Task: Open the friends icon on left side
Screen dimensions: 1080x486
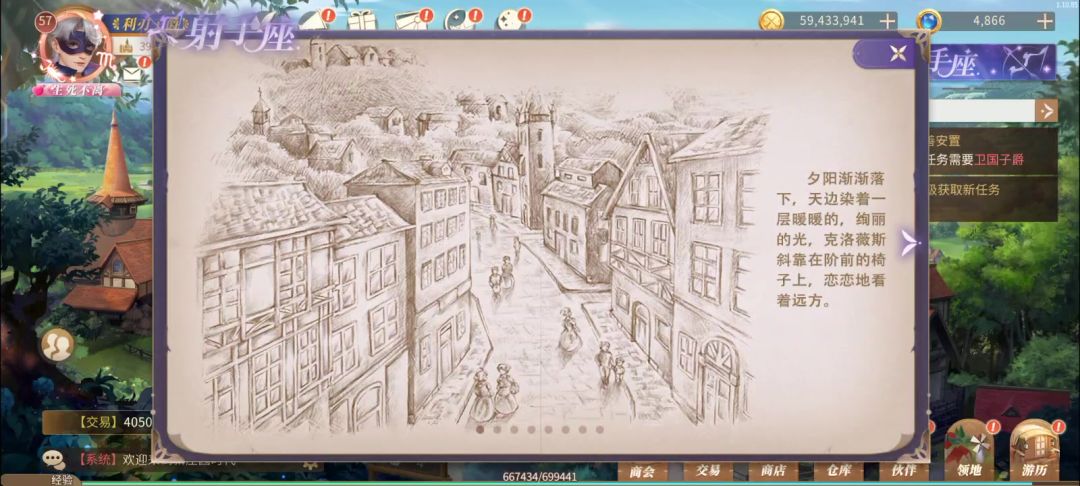Action: [57, 346]
